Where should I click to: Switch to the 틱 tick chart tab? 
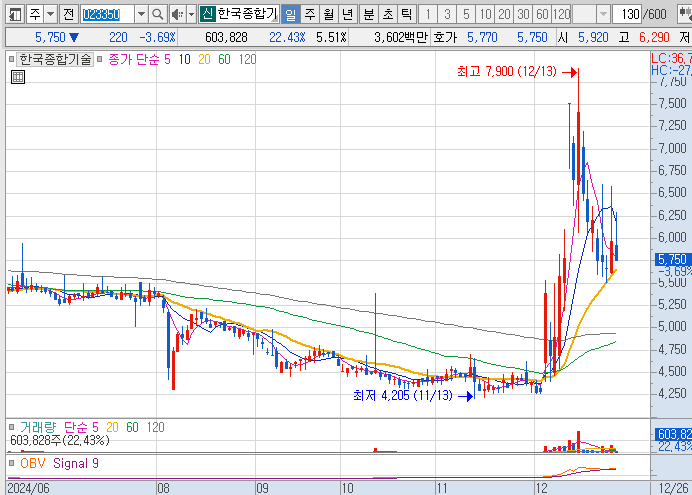406,15
